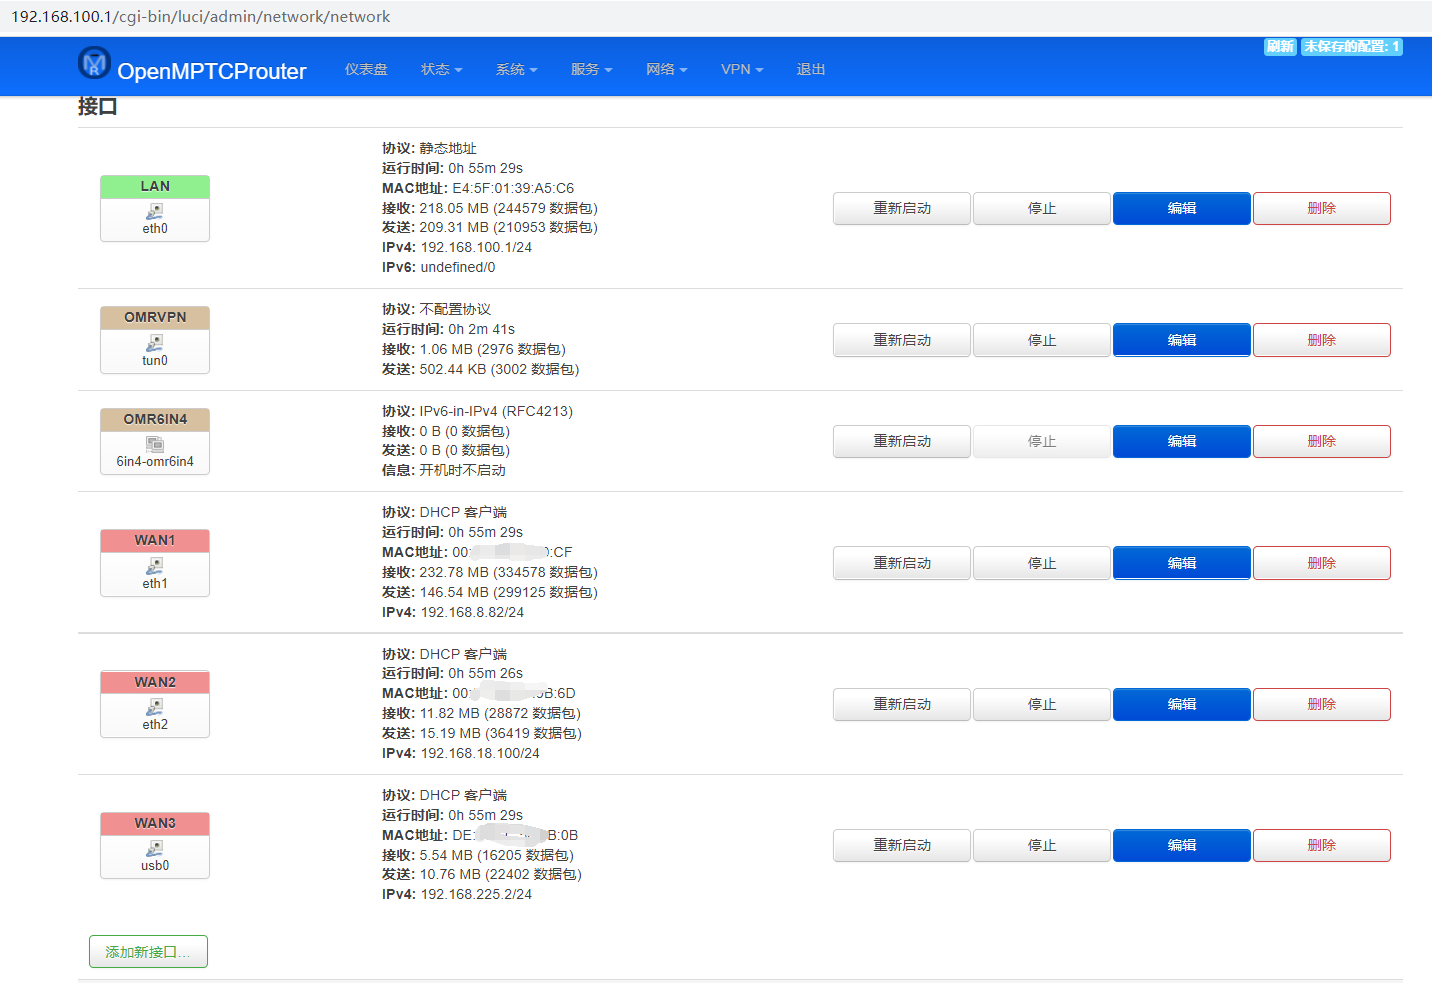Go to the 仪表盘 menu item

pos(366,69)
